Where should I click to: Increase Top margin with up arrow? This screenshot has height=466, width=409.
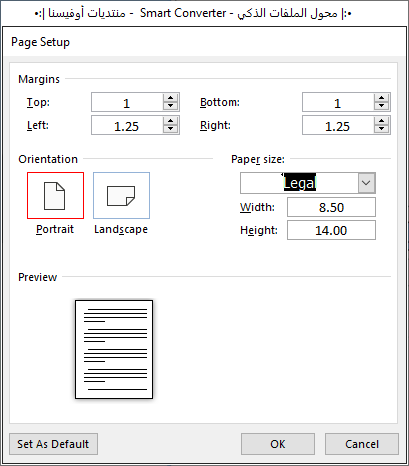coord(171,98)
